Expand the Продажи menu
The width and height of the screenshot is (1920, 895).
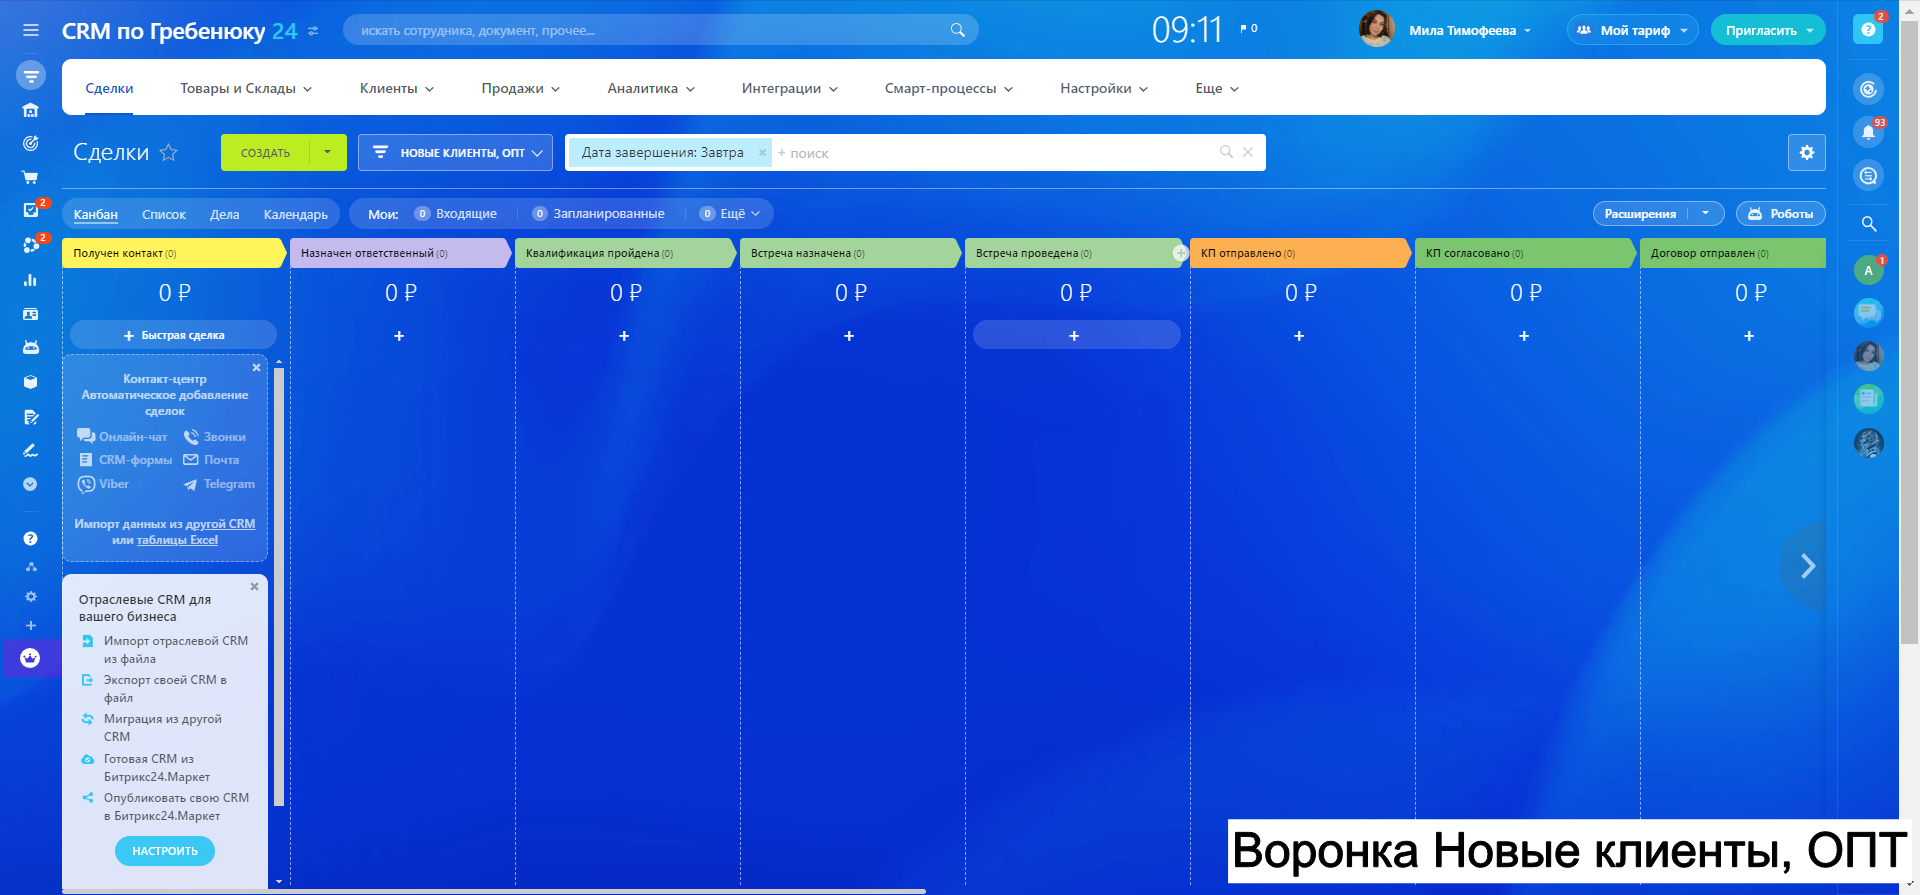coord(520,88)
